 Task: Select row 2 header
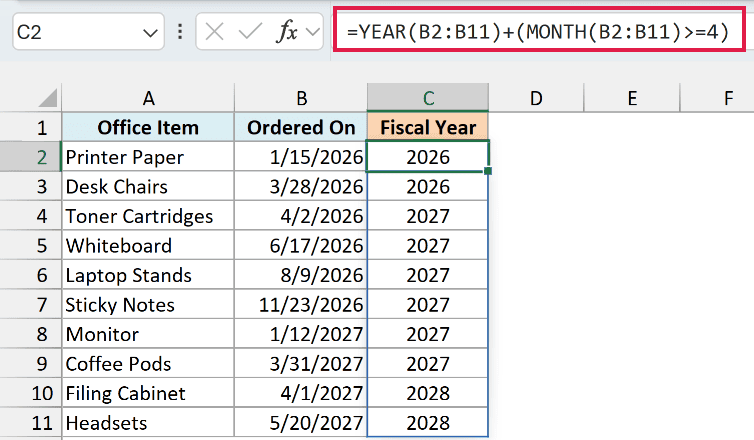click(31, 157)
